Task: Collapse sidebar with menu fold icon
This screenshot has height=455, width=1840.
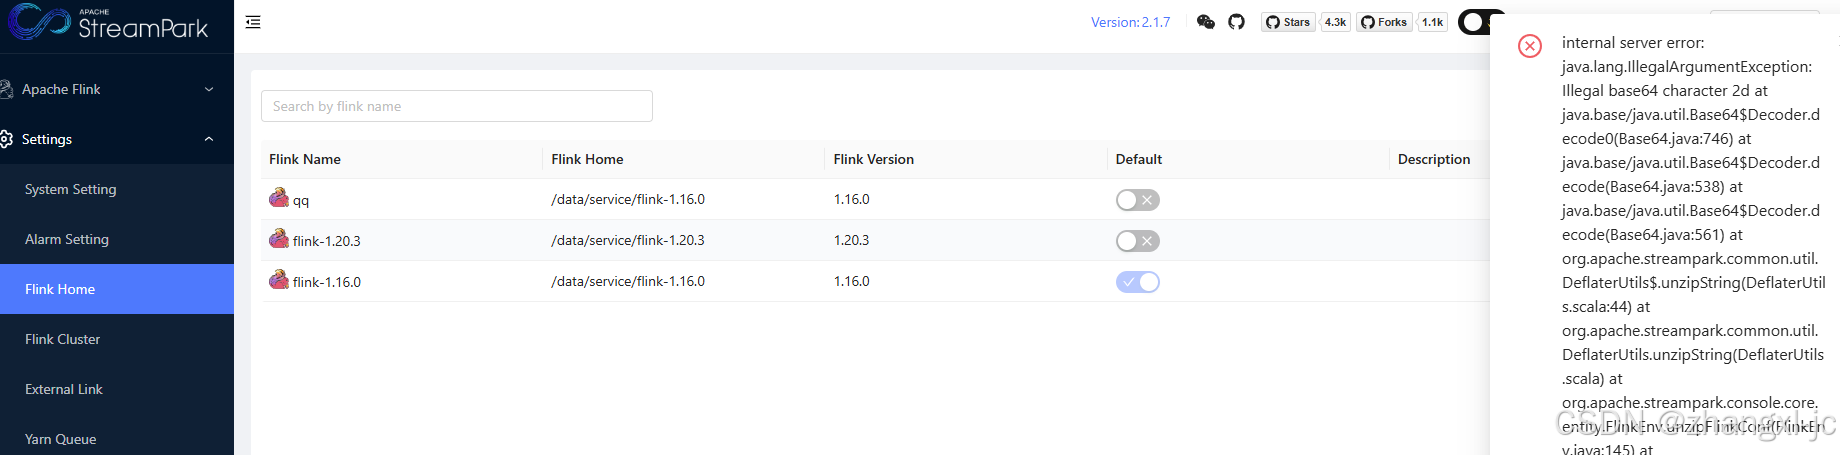Action: pyautogui.click(x=253, y=22)
